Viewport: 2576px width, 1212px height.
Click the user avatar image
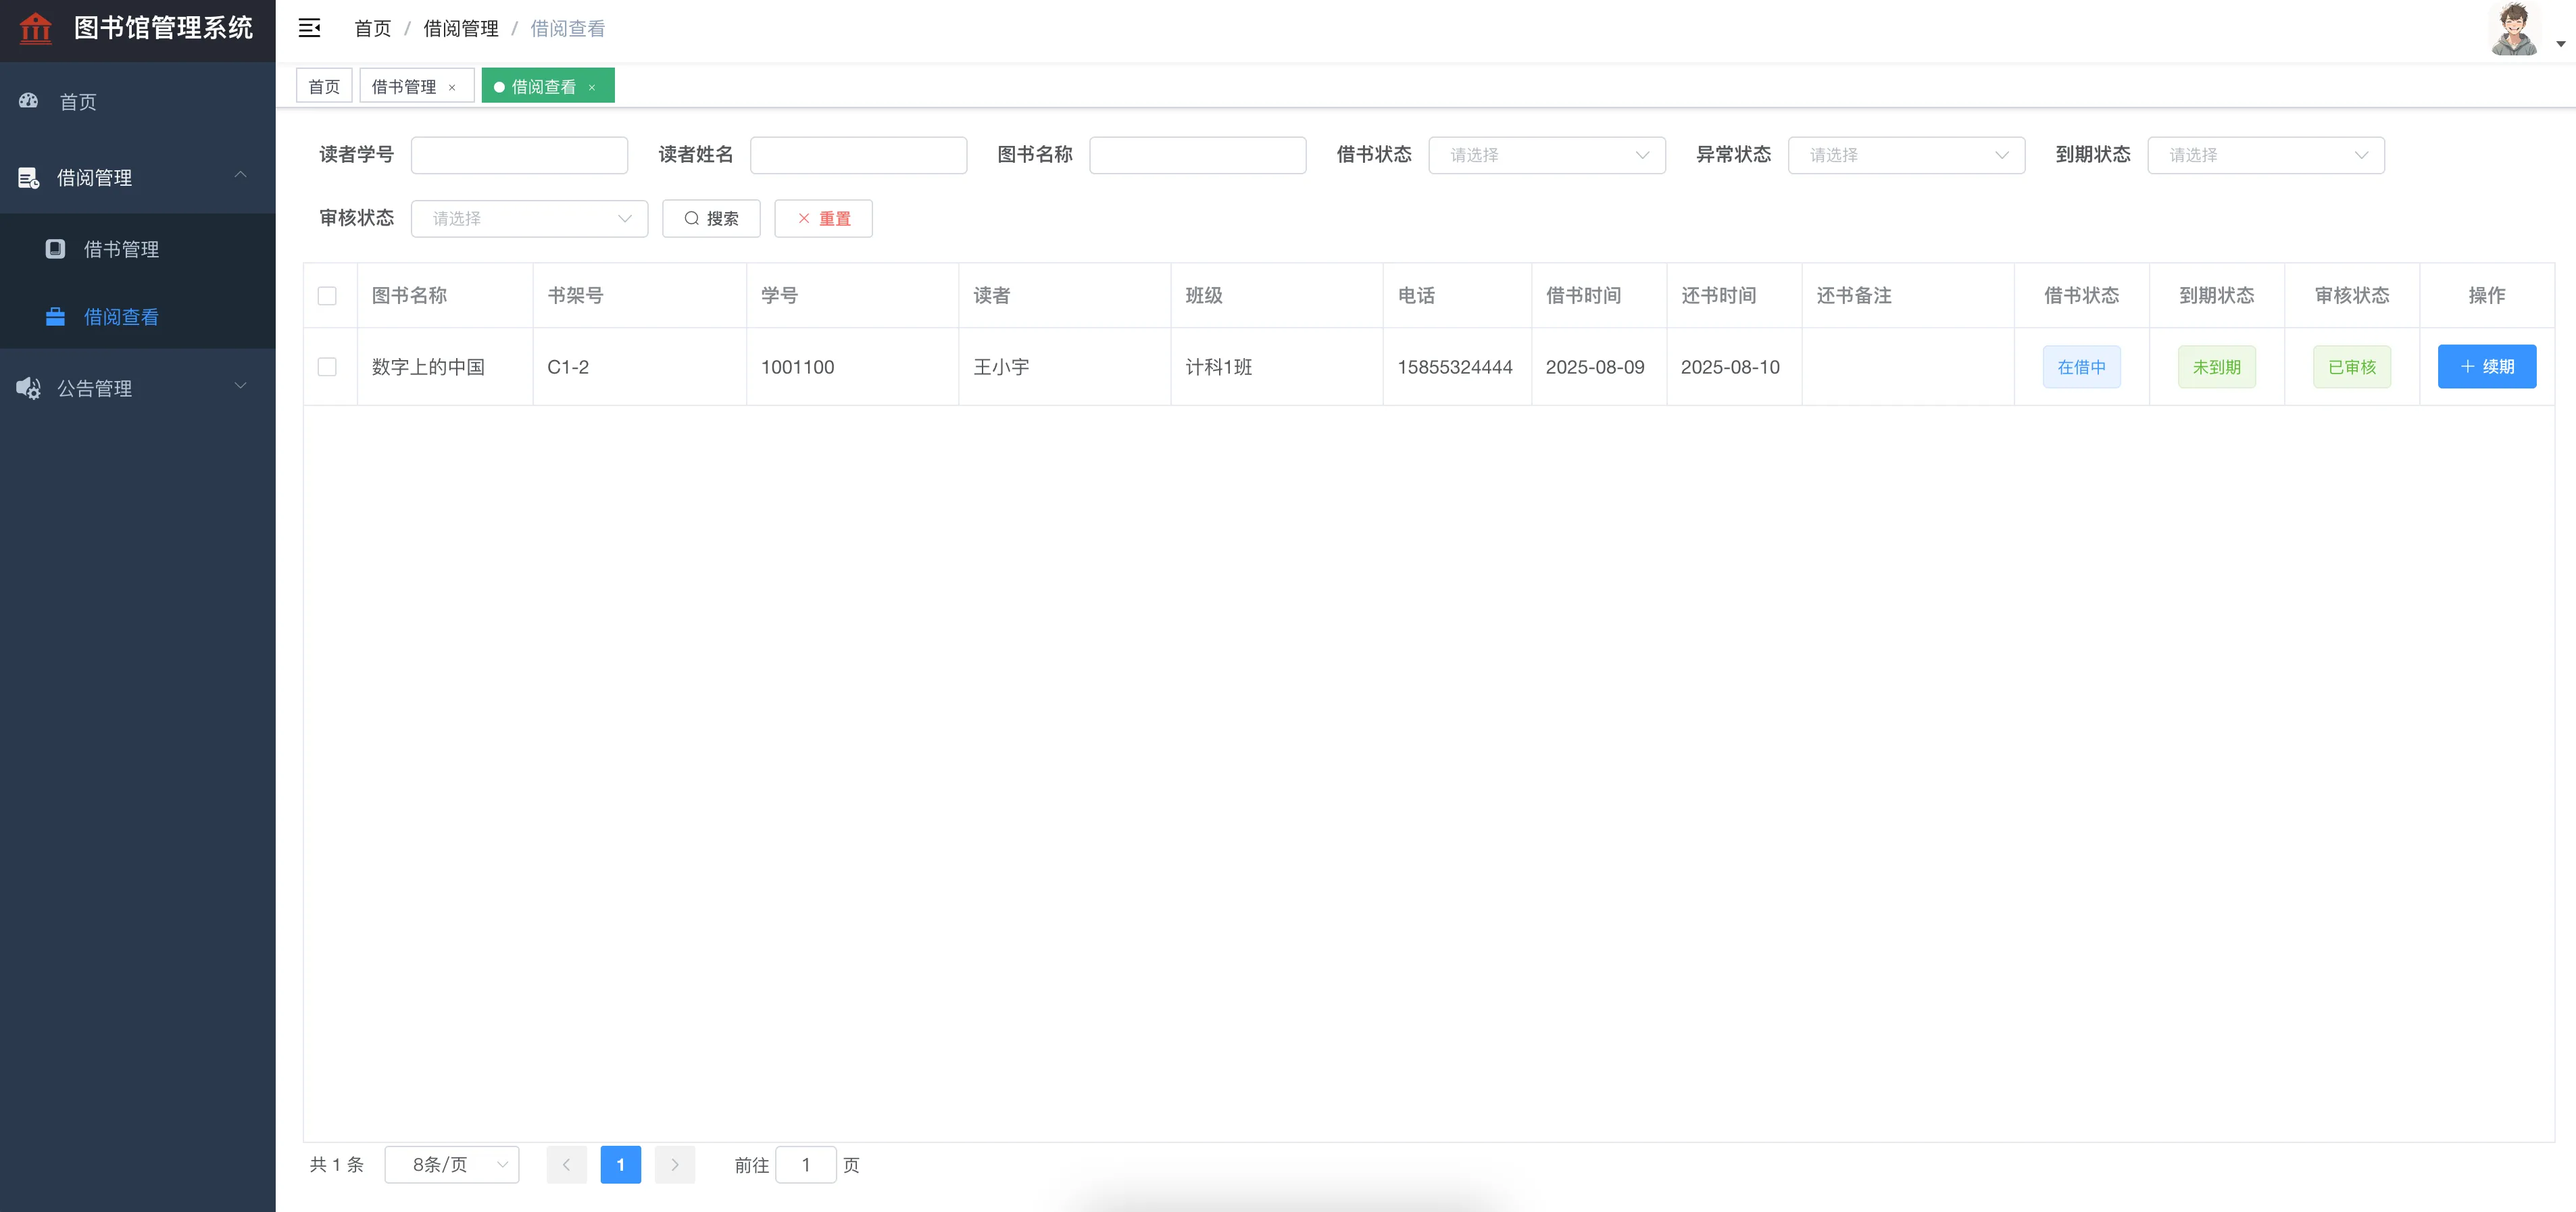click(x=2514, y=29)
